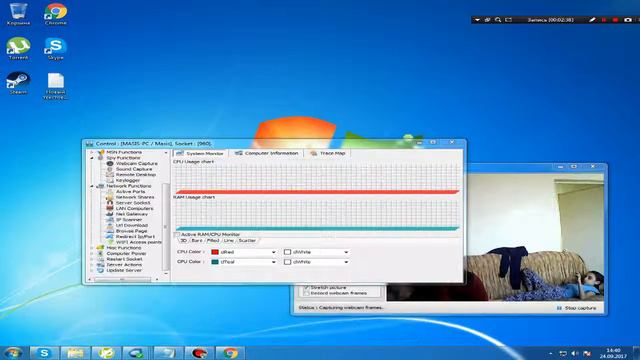640x360 pixels.
Task: Open the clRed CPU color dropdown
Action: [273, 252]
